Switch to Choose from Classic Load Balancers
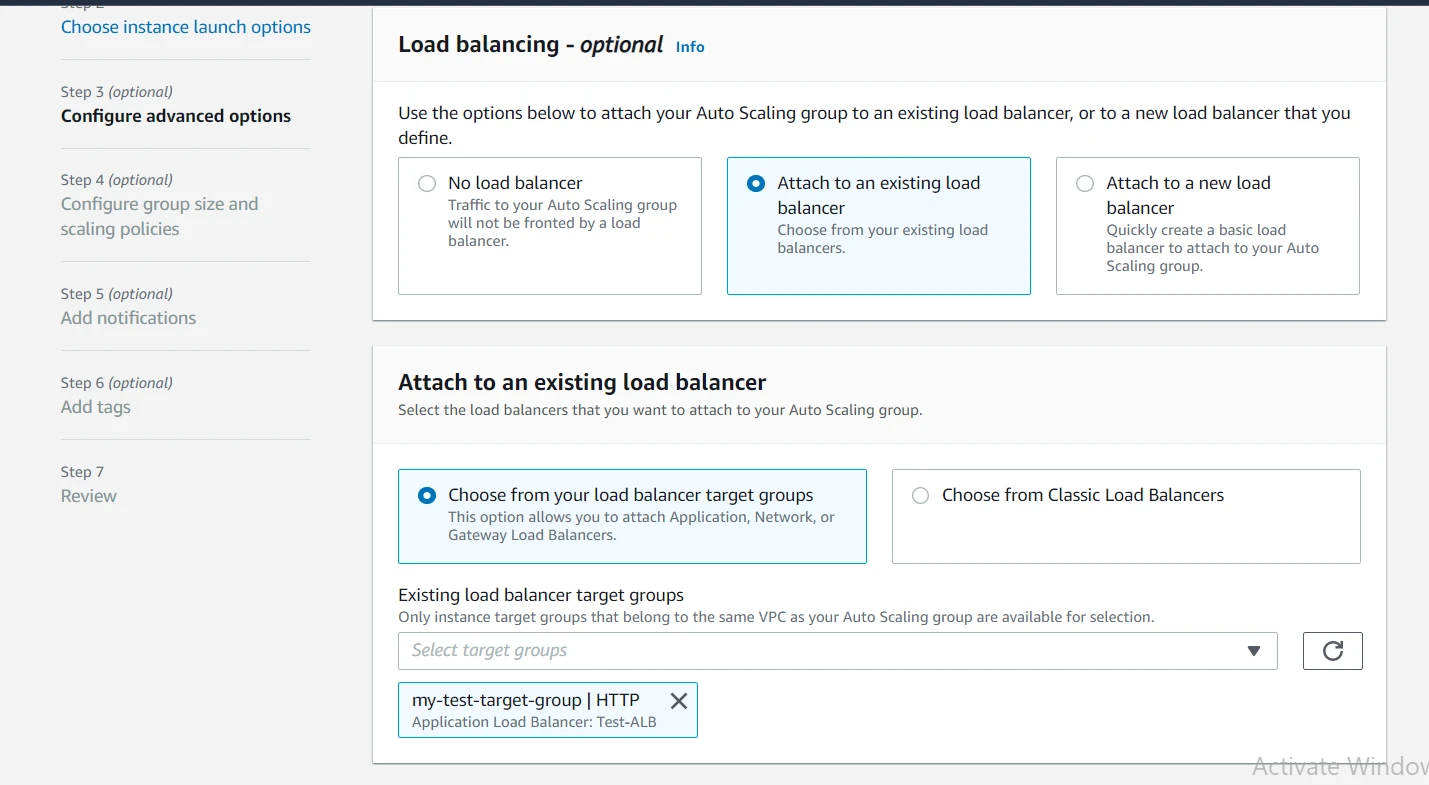The width and height of the screenshot is (1429, 785). (919, 495)
